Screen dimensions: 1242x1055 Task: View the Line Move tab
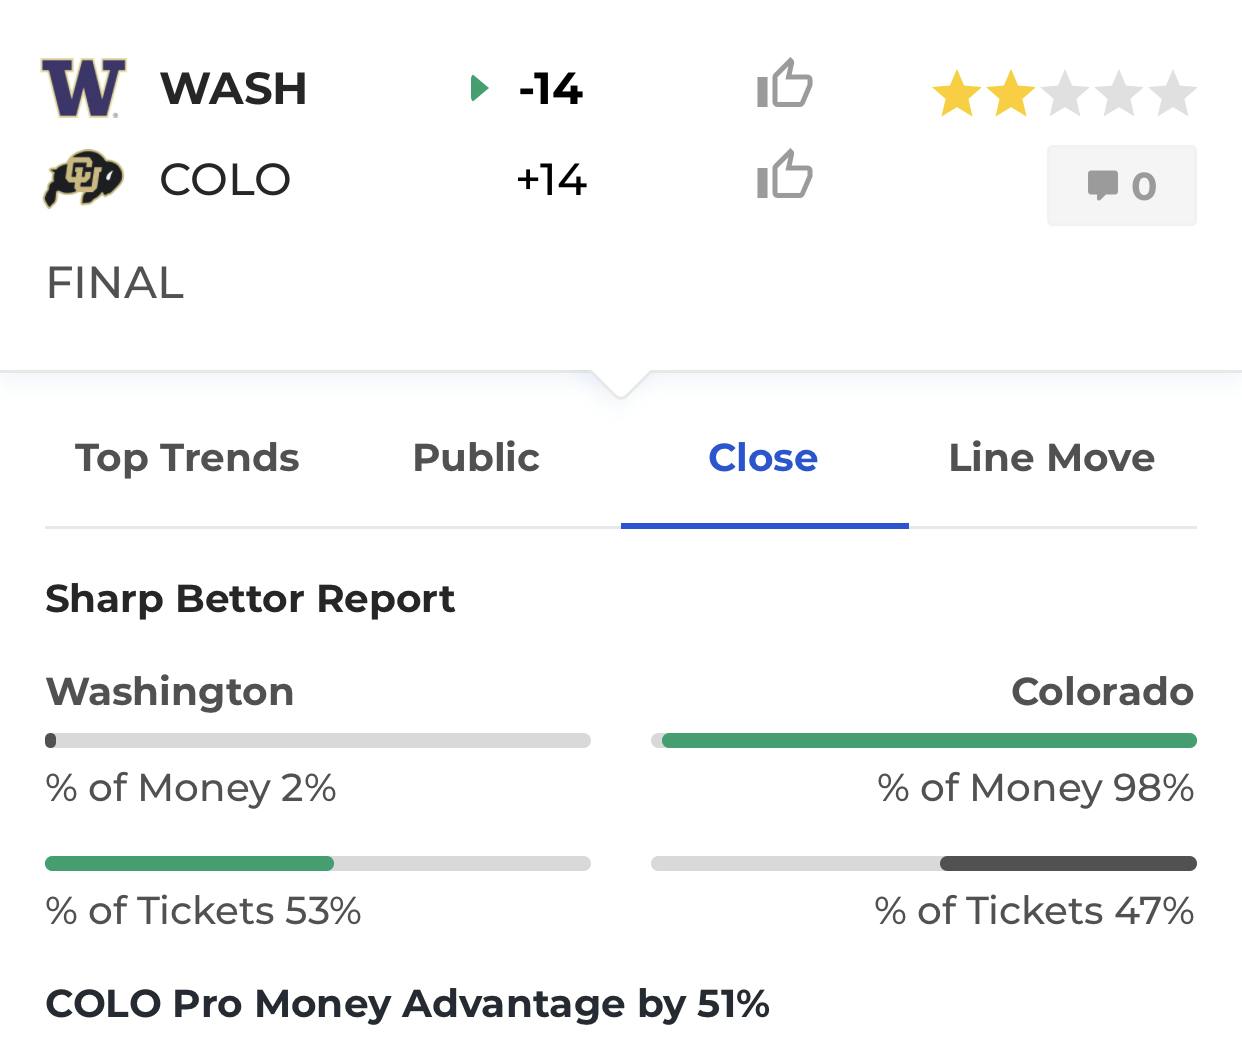coord(1052,458)
